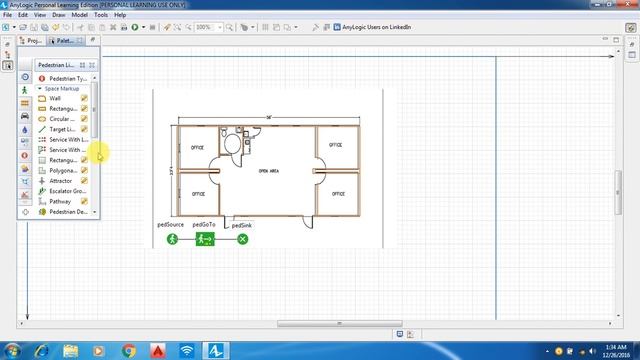Collapse the Space Markup section

click(40, 88)
